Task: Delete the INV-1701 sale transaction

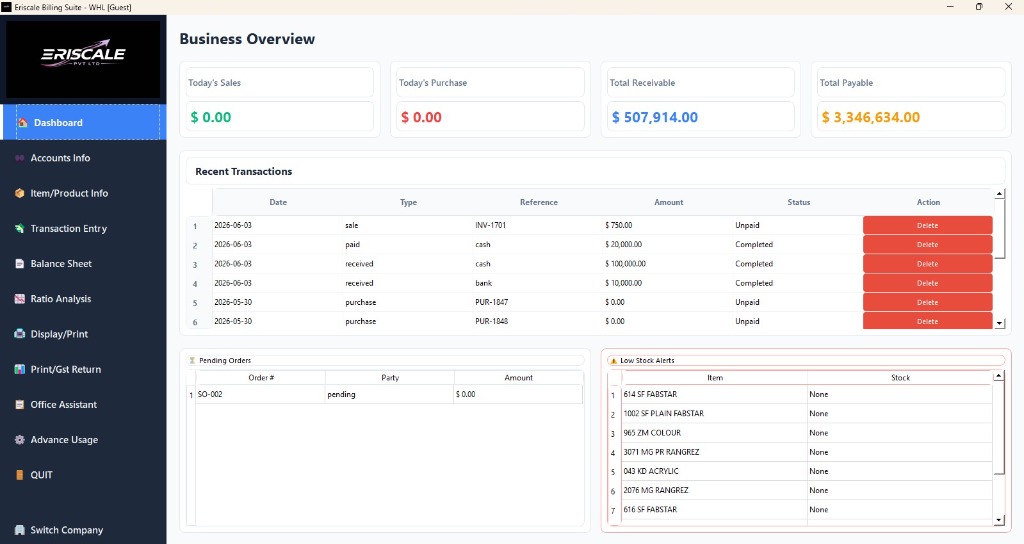Action: pyautogui.click(x=927, y=225)
